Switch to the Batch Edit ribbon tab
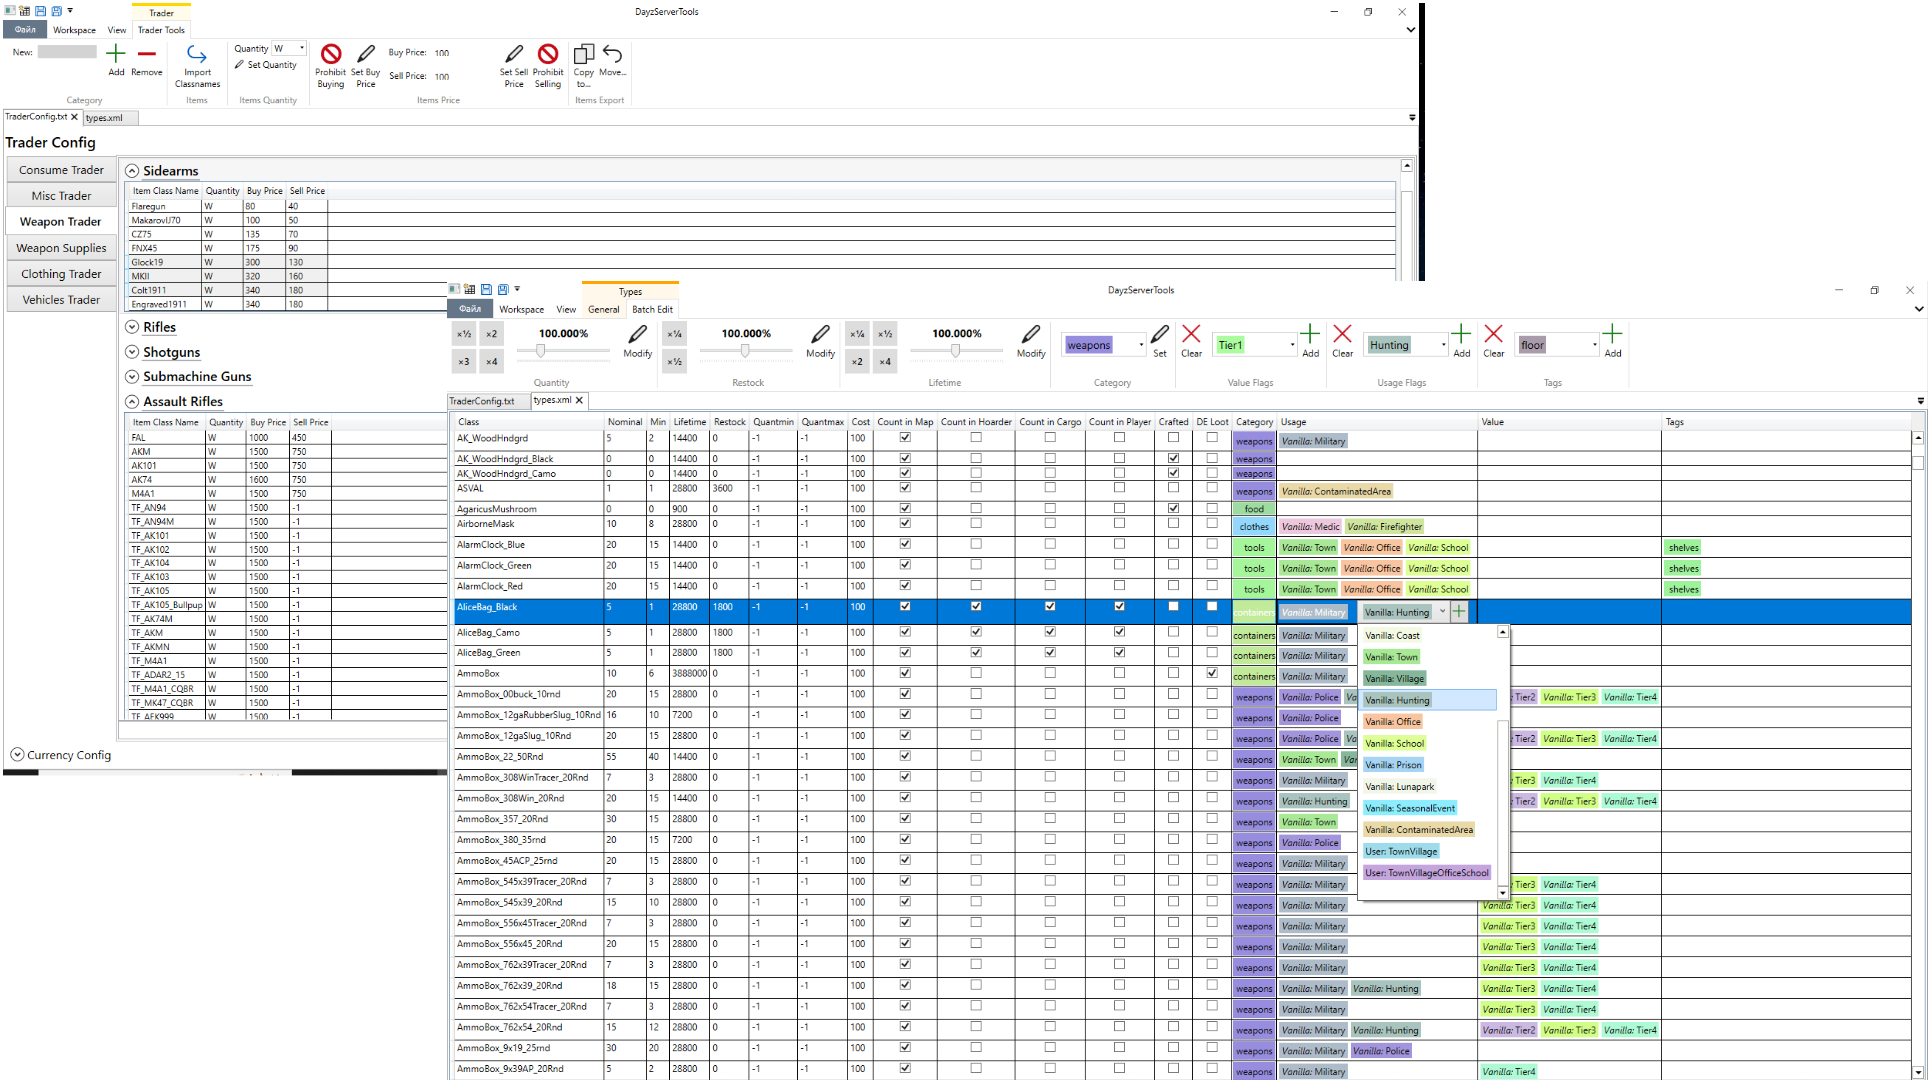 652,309
